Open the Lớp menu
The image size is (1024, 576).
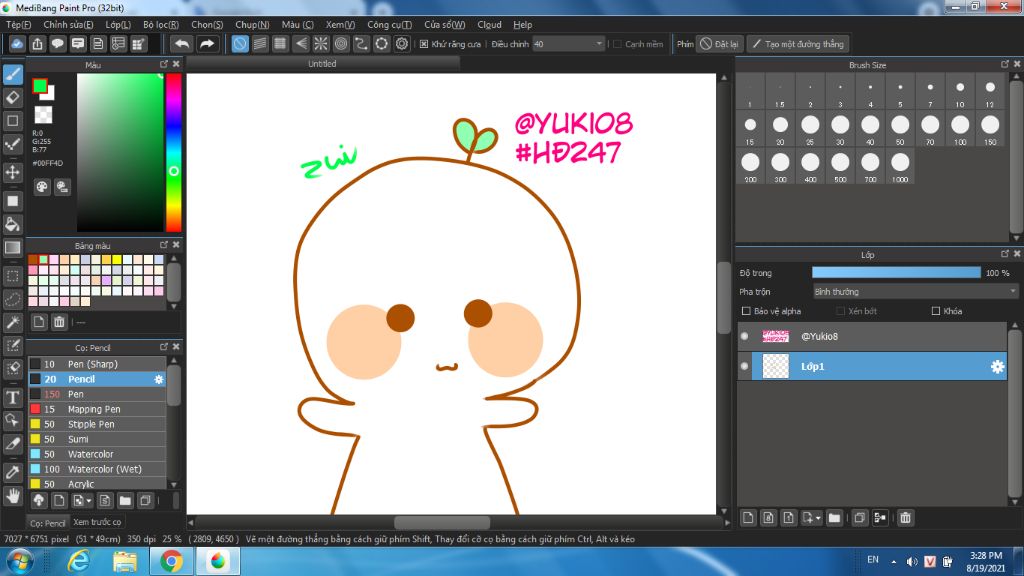(x=118, y=25)
